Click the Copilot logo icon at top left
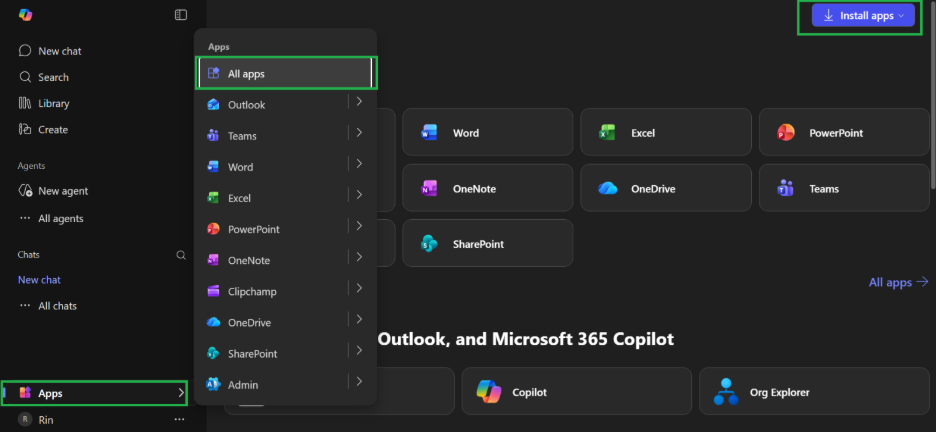 tap(25, 15)
